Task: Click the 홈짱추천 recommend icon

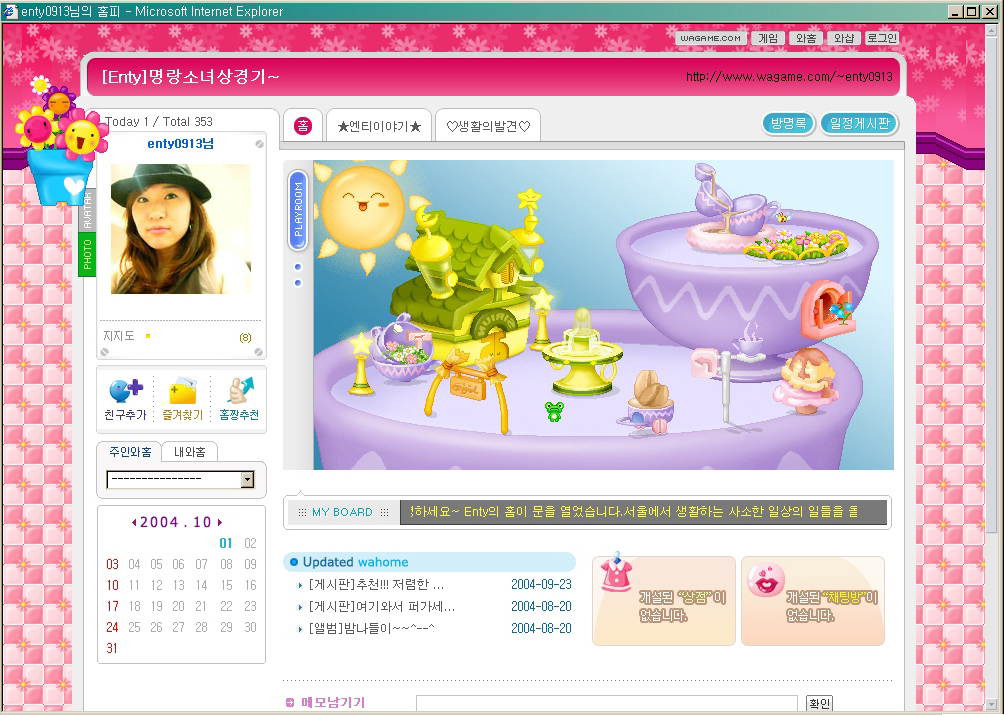Action: 239,390
